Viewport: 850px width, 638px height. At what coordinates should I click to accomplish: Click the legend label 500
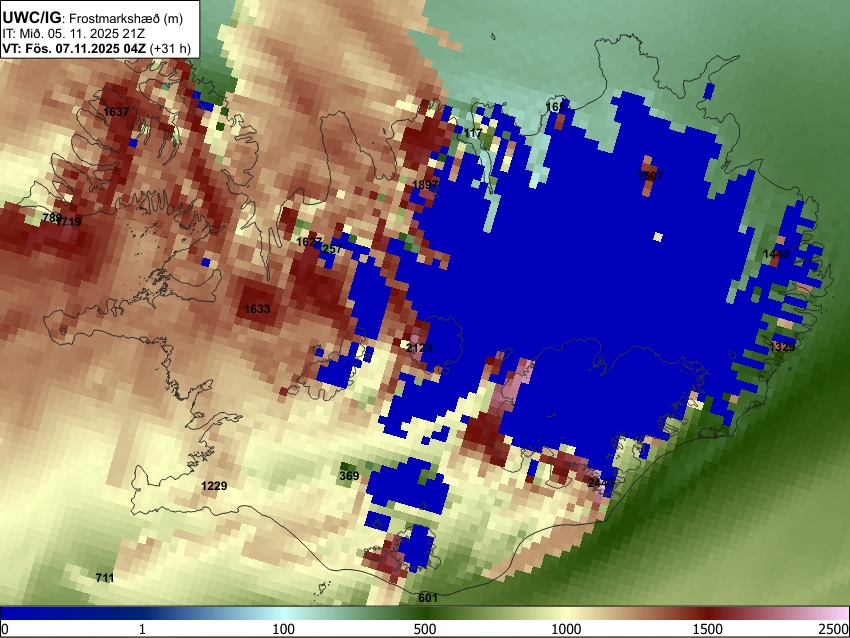point(424,629)
